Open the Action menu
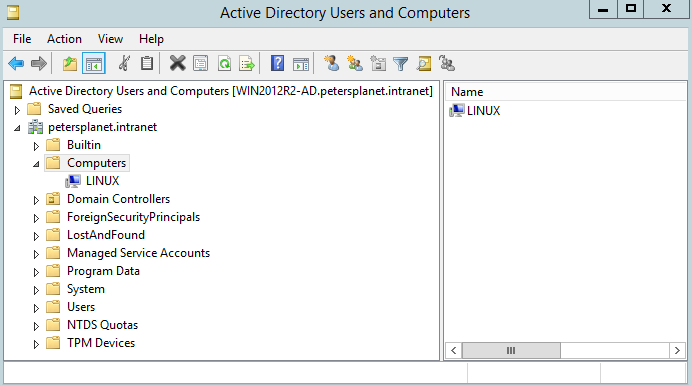This screenshot has height=386, width=692. 64,39
